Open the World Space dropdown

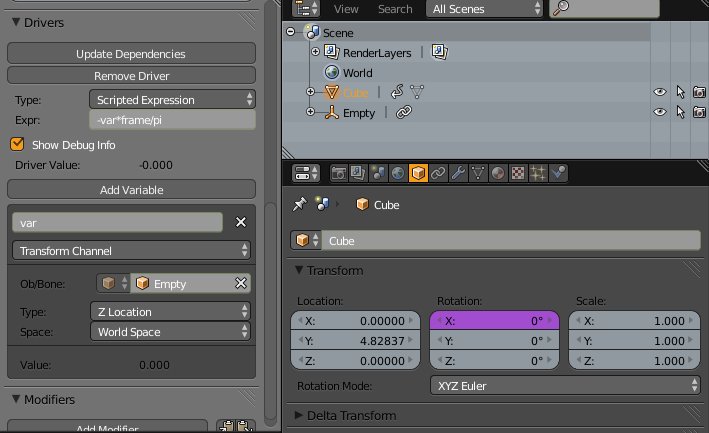[170, 331]
